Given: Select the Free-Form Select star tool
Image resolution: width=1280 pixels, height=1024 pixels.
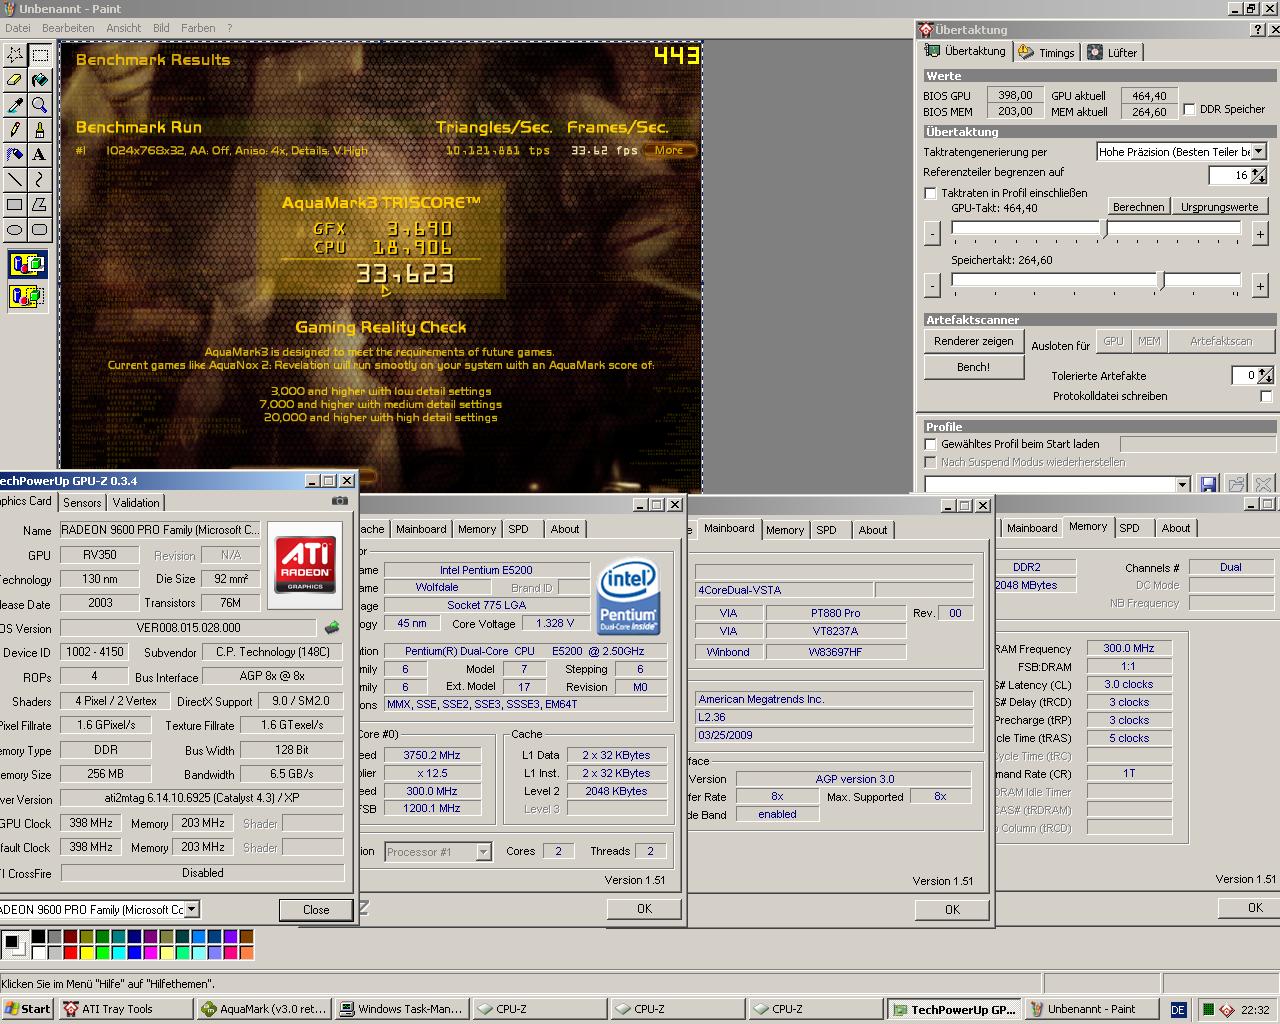Looking at the screenshot, I should point(15,54).
